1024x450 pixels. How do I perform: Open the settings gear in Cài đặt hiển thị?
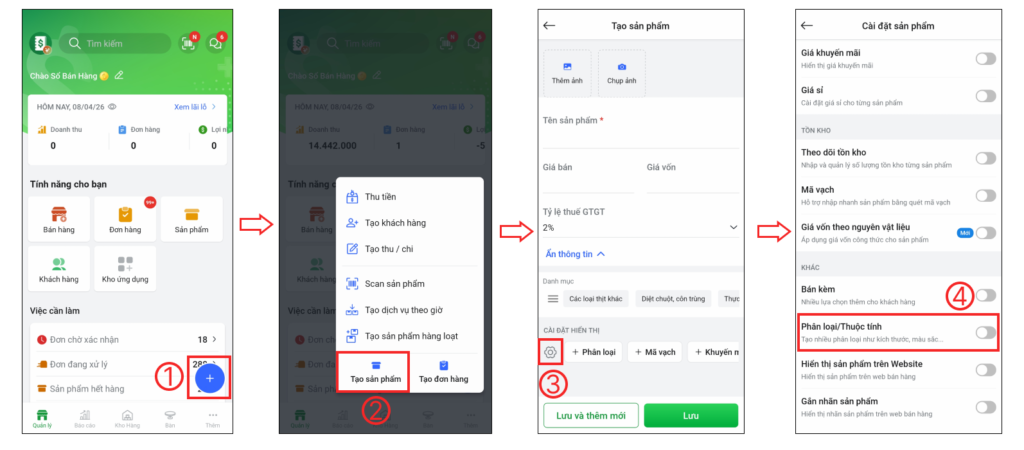[551, 352]
